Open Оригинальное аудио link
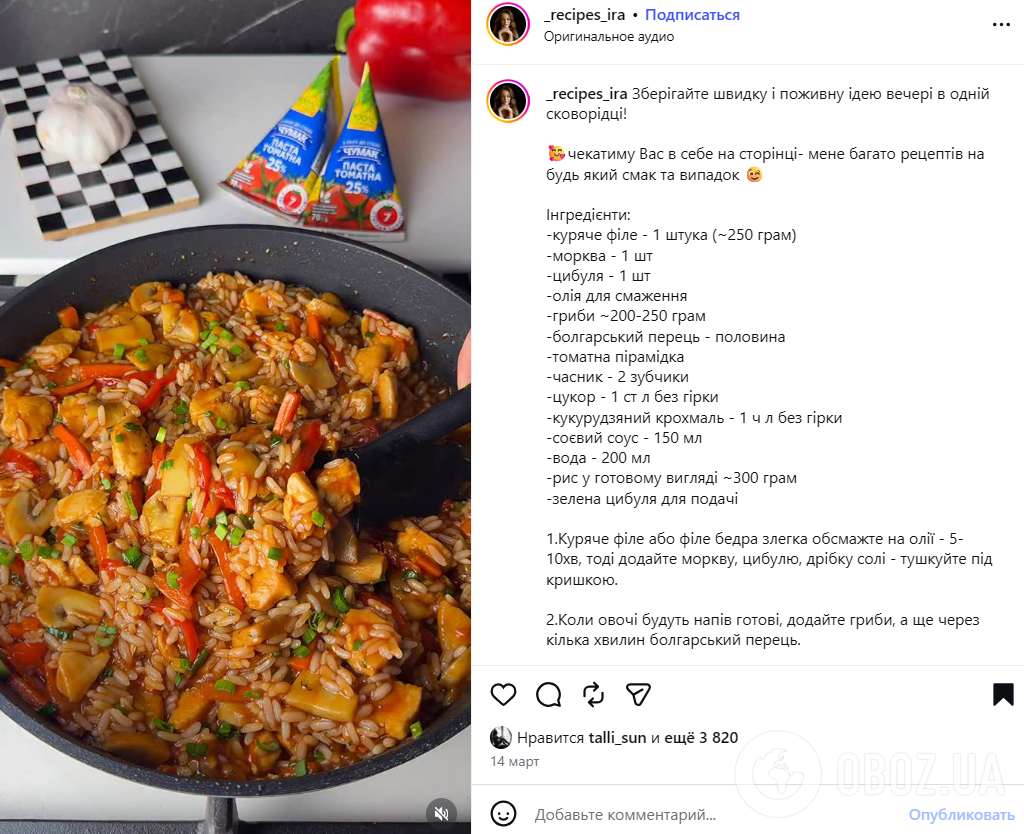The image size is (1024, 834). [609, 37]
